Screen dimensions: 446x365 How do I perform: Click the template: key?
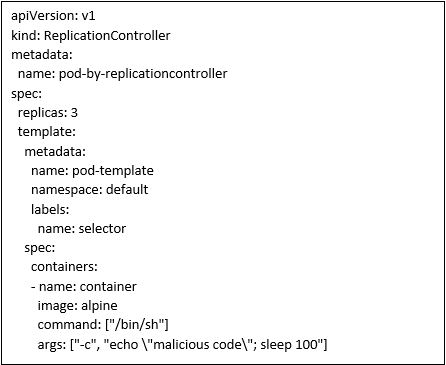(47, 132)
